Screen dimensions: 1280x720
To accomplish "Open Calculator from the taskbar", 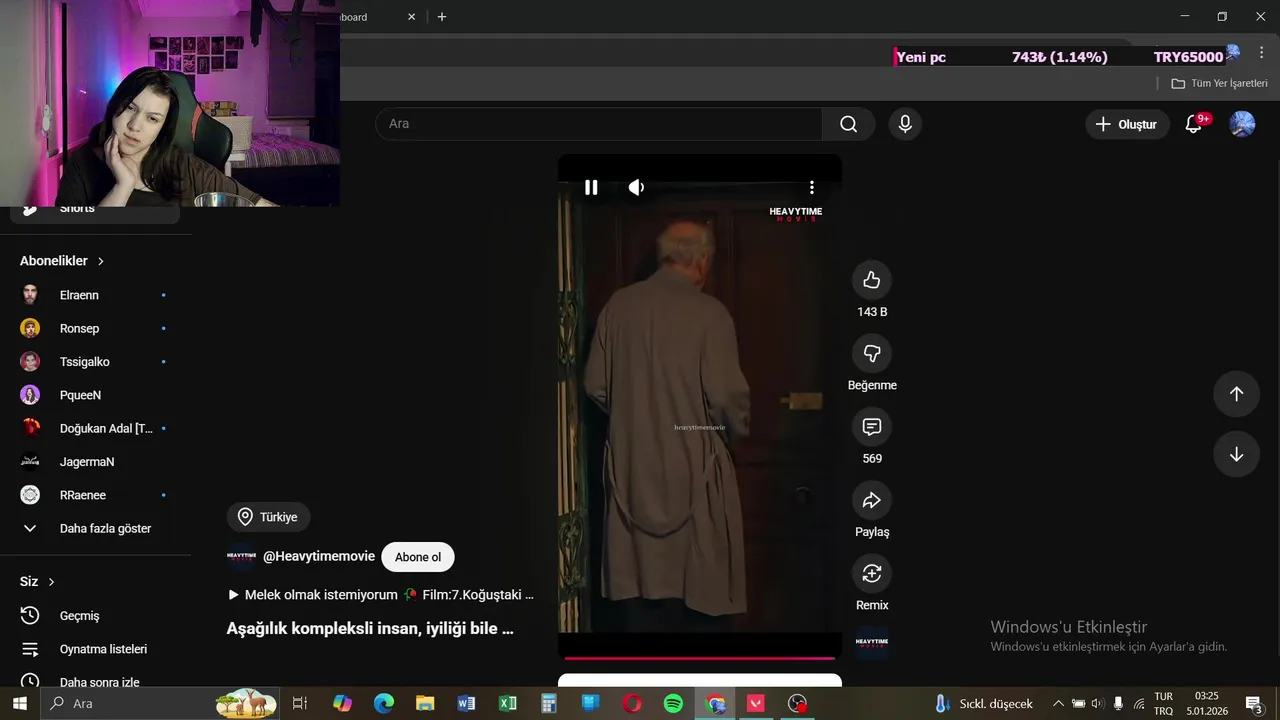I will [549, 704].
